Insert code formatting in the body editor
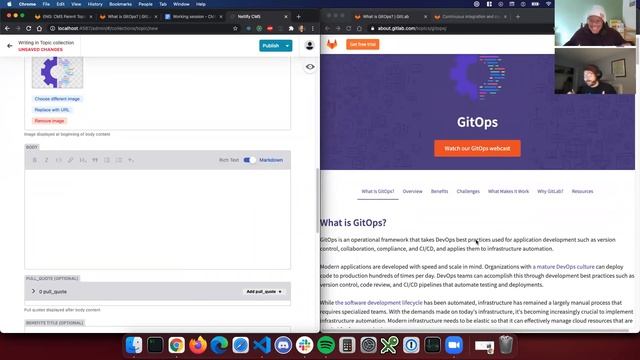The width and height of the screenshot is (640, 360). 58,160
